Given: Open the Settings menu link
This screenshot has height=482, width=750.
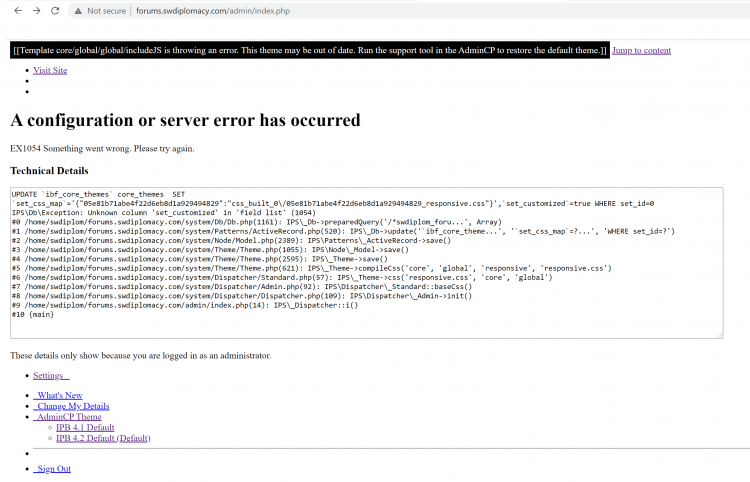Looking at the screenshot, I should tap(50, 375).
